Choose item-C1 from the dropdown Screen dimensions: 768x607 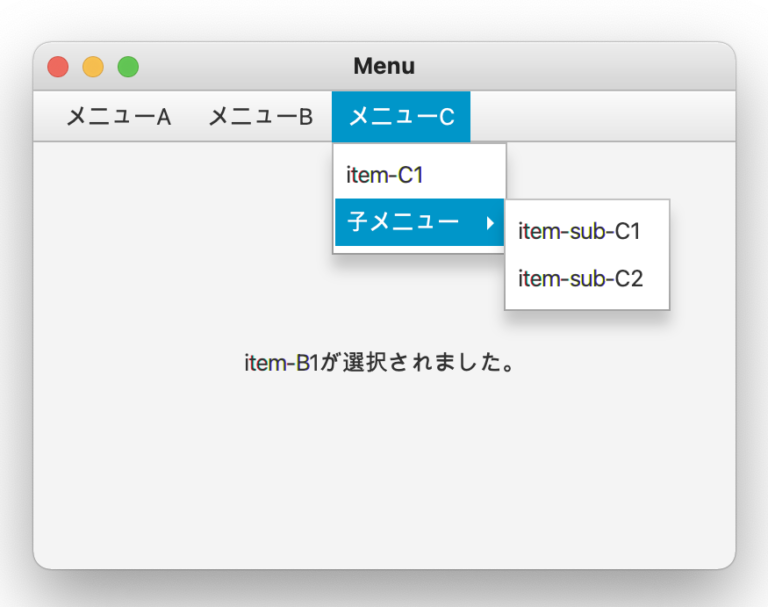(420, 175)
